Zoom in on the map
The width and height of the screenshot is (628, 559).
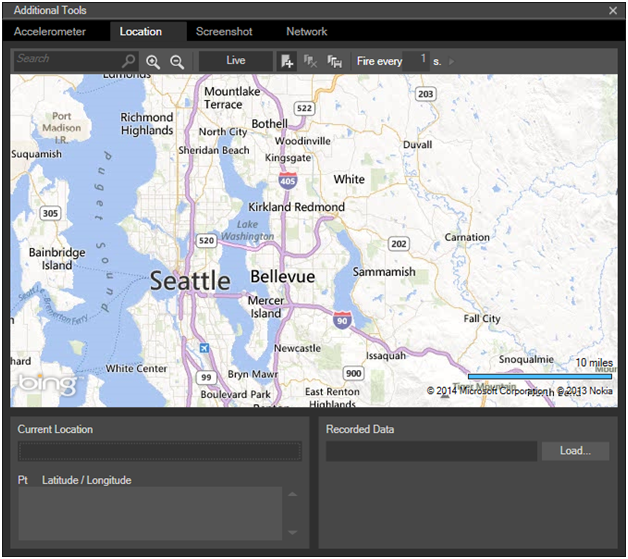(x=153, y=61)
